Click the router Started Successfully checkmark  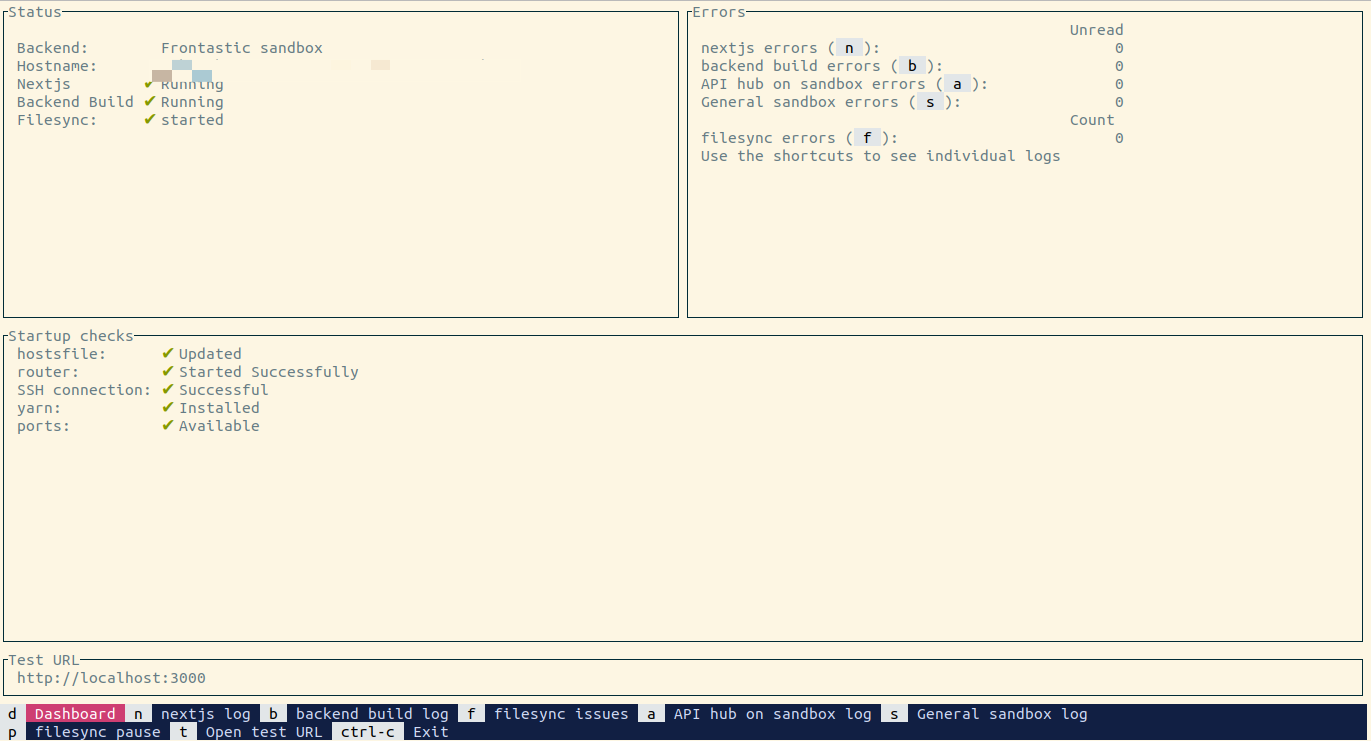point(167,372)
